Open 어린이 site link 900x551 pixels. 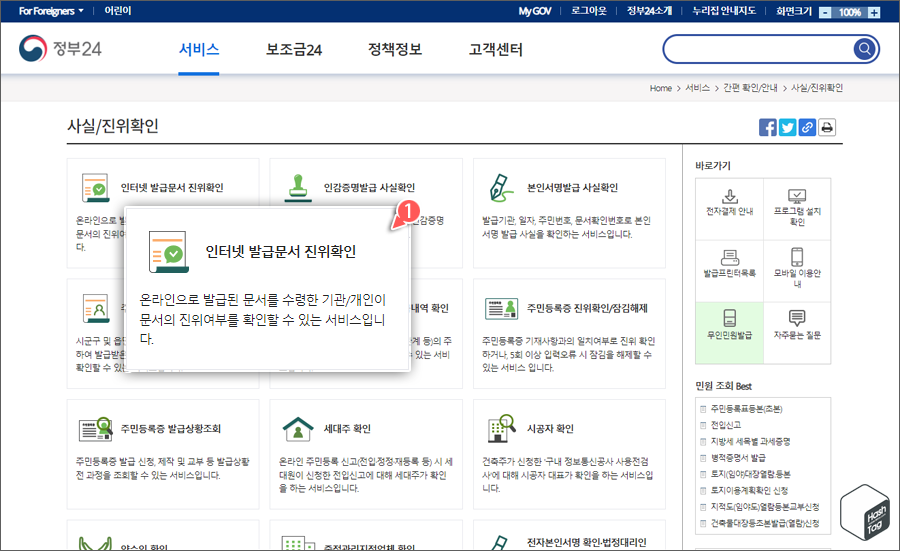[118, 11]
